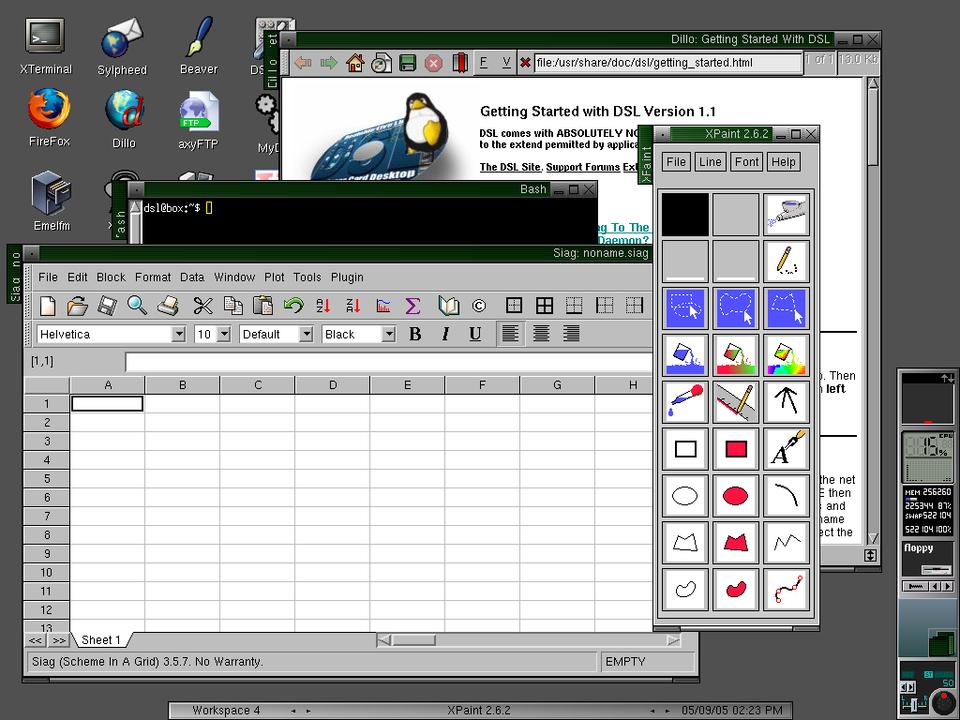The width and height of the screenshot is (960, 720).
Task: Choose the filled red rectangle tool
Action: (736, 449)
